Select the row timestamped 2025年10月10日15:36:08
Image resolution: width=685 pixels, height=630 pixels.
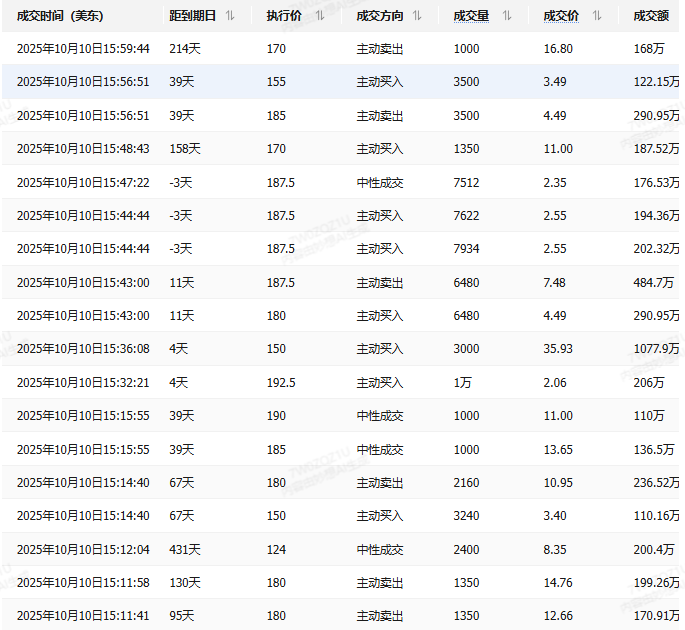point(340,349)
